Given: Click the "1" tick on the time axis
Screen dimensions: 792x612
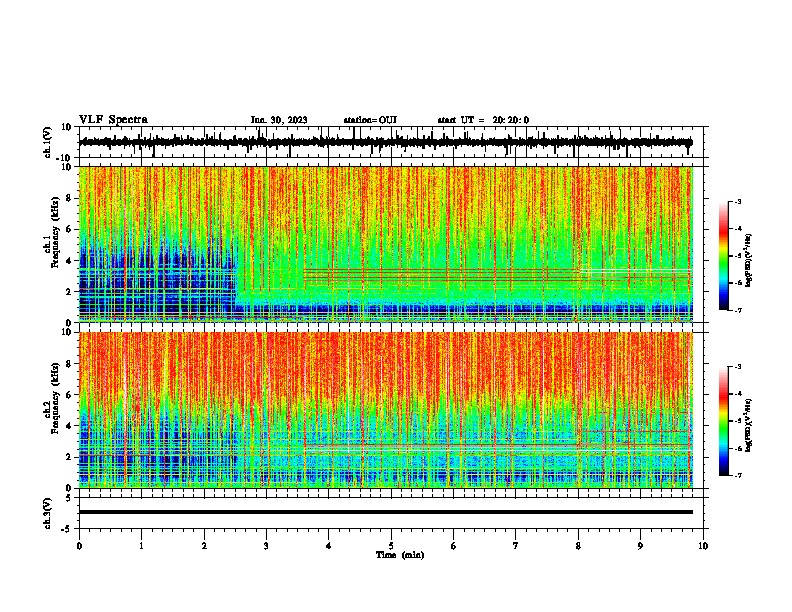Looking at the screenshot, I should [141, 546].
